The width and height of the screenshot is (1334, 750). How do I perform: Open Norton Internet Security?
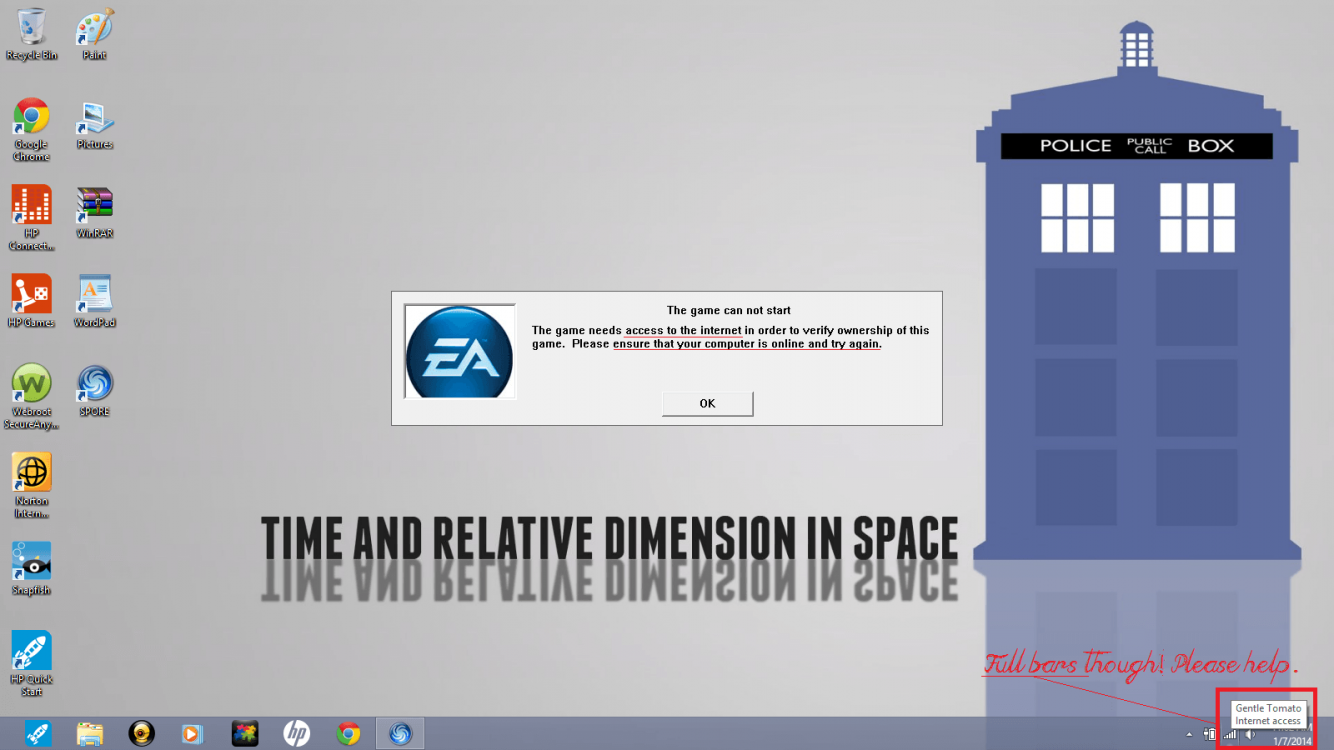31,470
